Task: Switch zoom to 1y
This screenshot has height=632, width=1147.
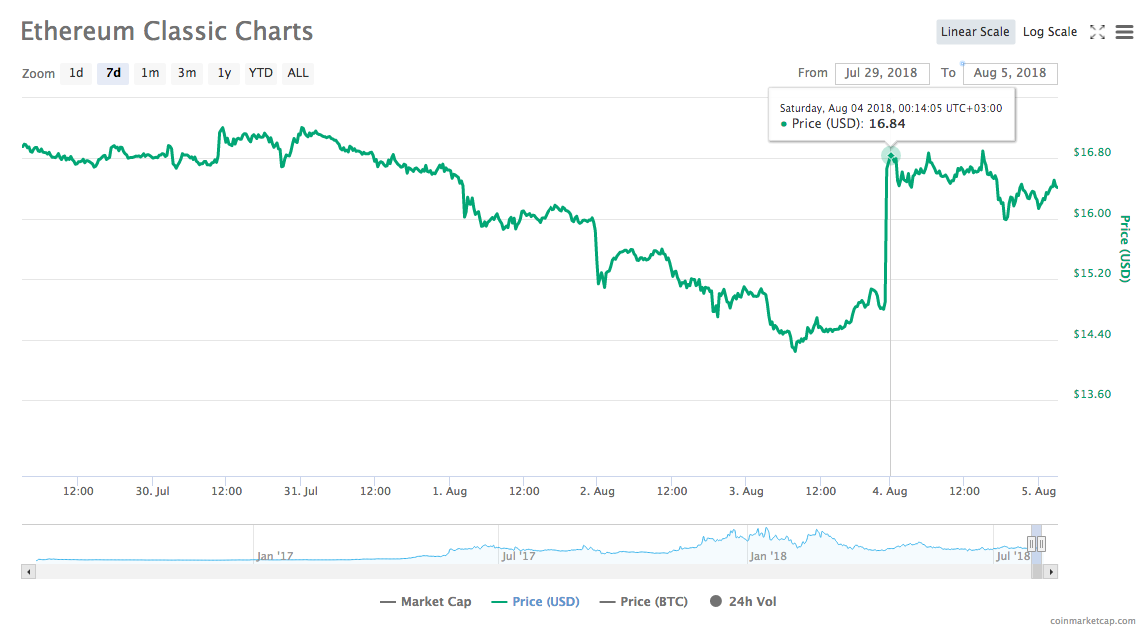Action: coord(224,73)
